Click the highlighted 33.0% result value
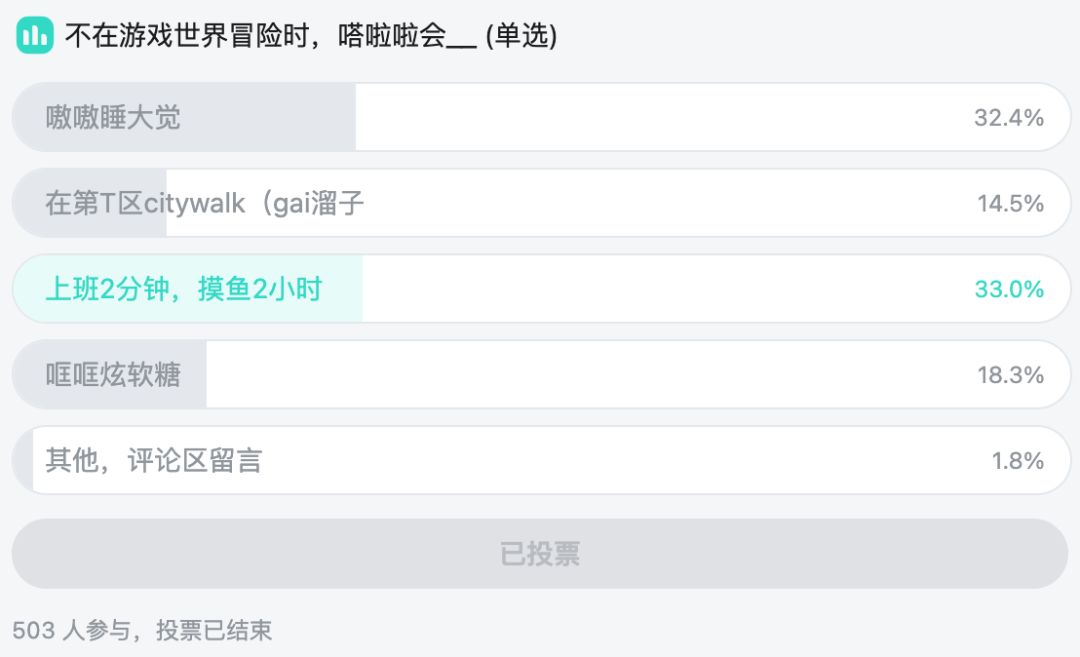The height and width of the screenshot is (657, 1080). [x=1008, y=289]
